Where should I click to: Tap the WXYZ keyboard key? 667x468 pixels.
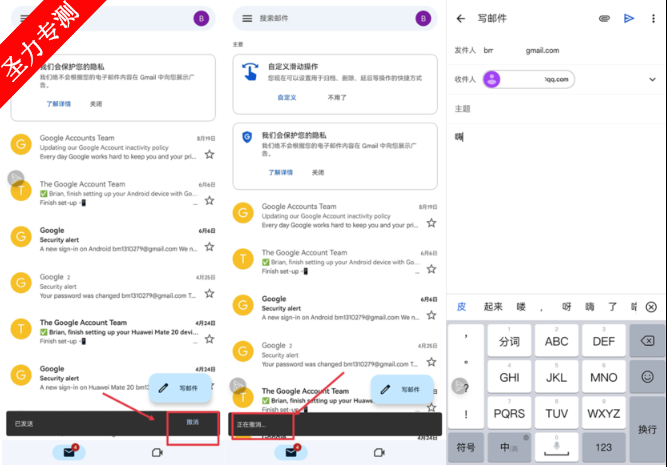click(604, 413)
